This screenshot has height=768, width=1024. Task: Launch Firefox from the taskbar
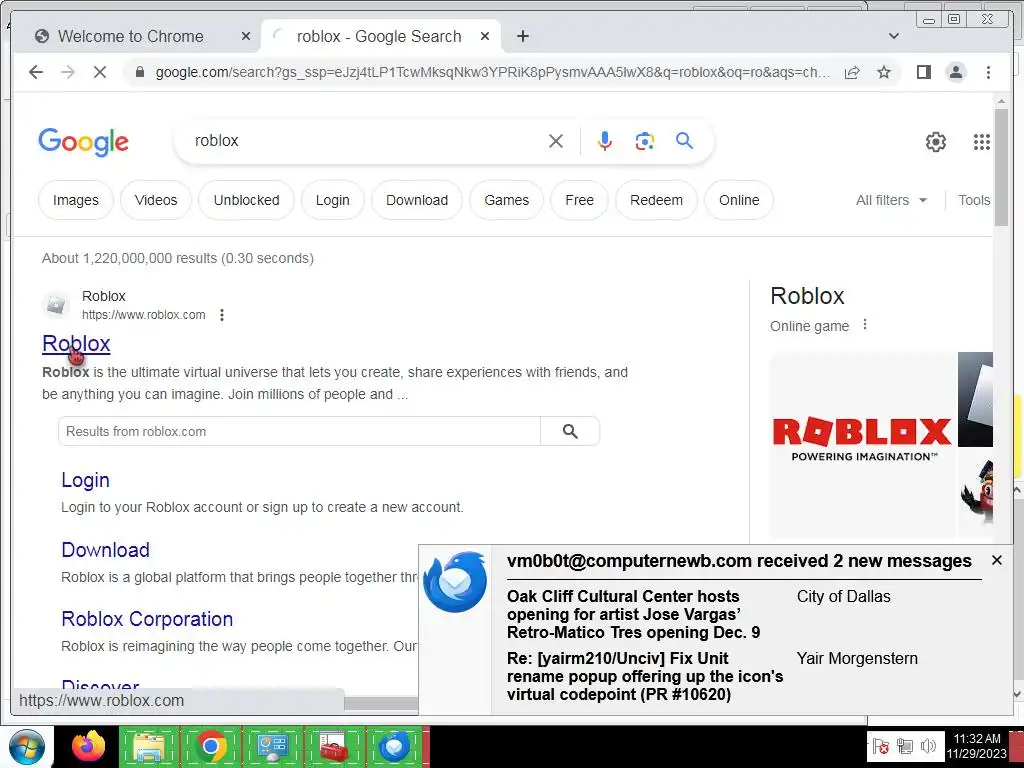click(88, 746)
